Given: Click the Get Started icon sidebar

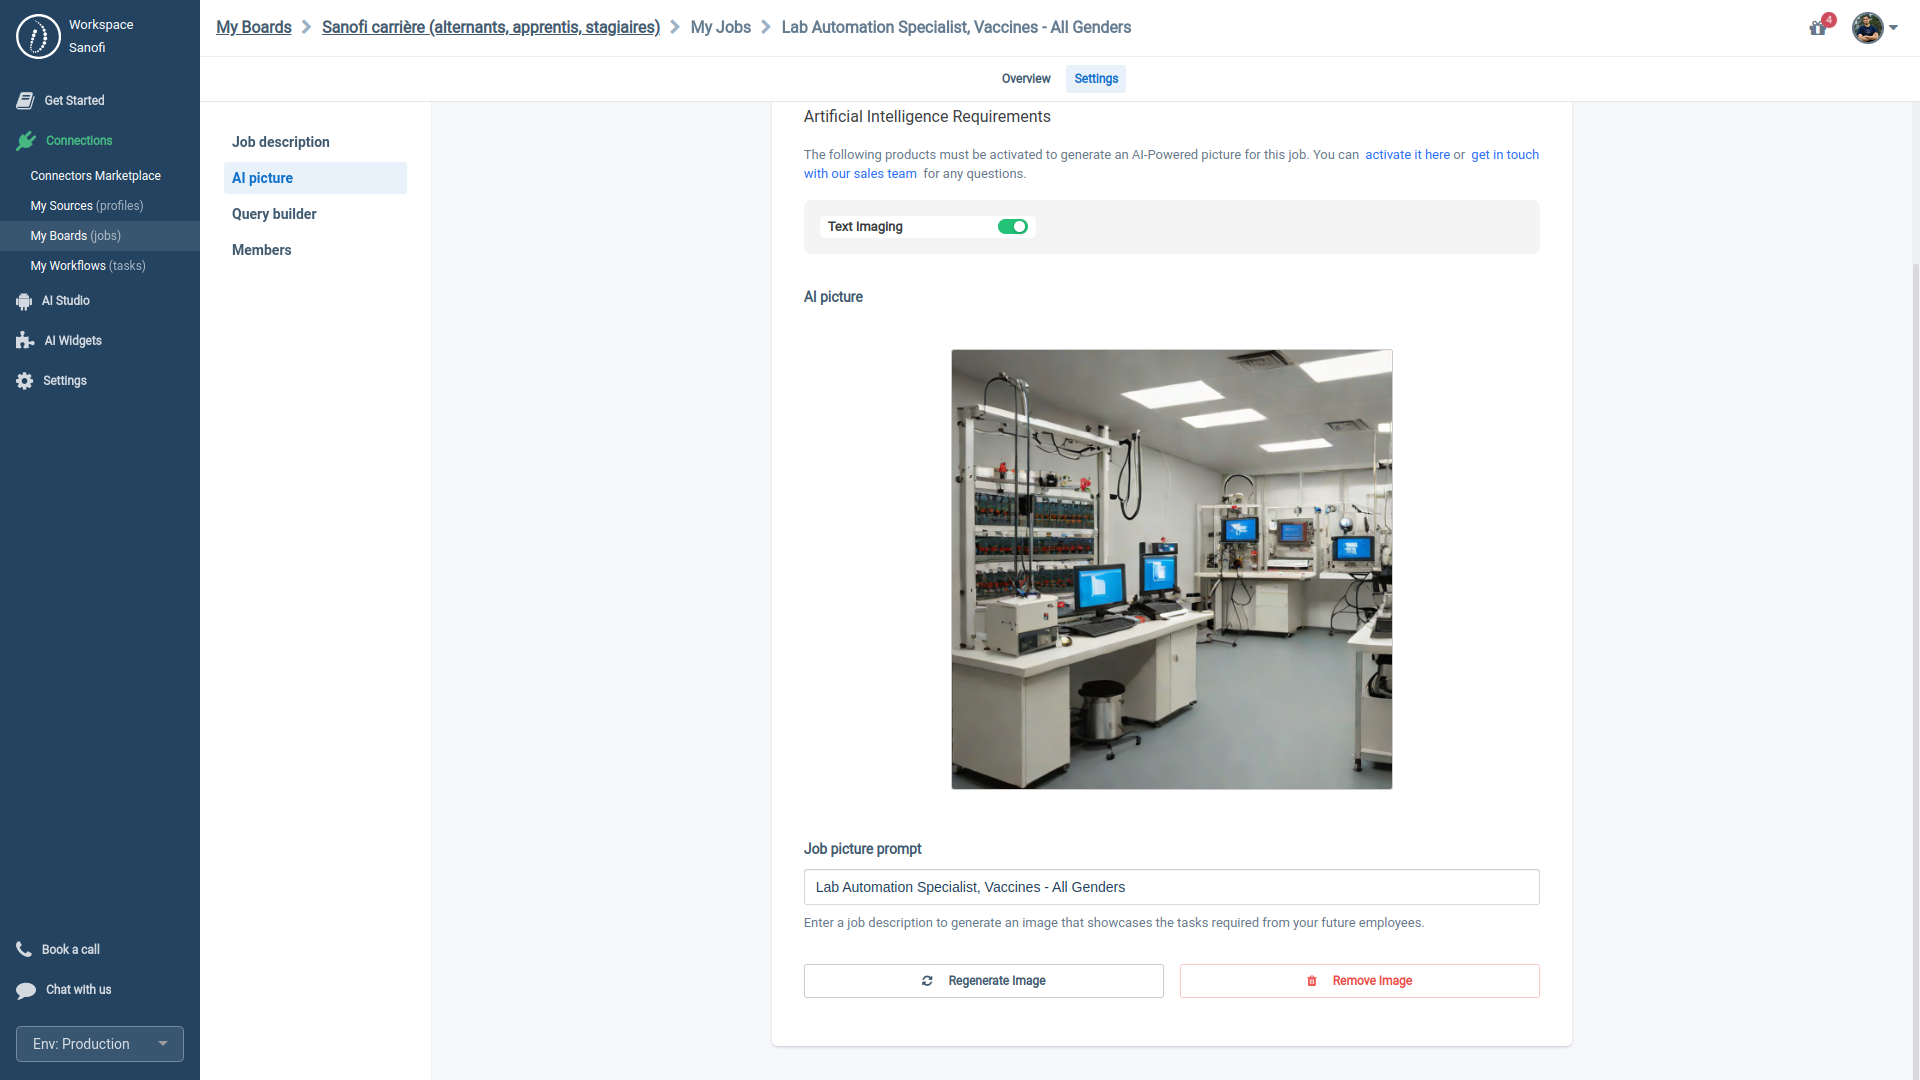Looking at the screenshot, I should (25, 99).
